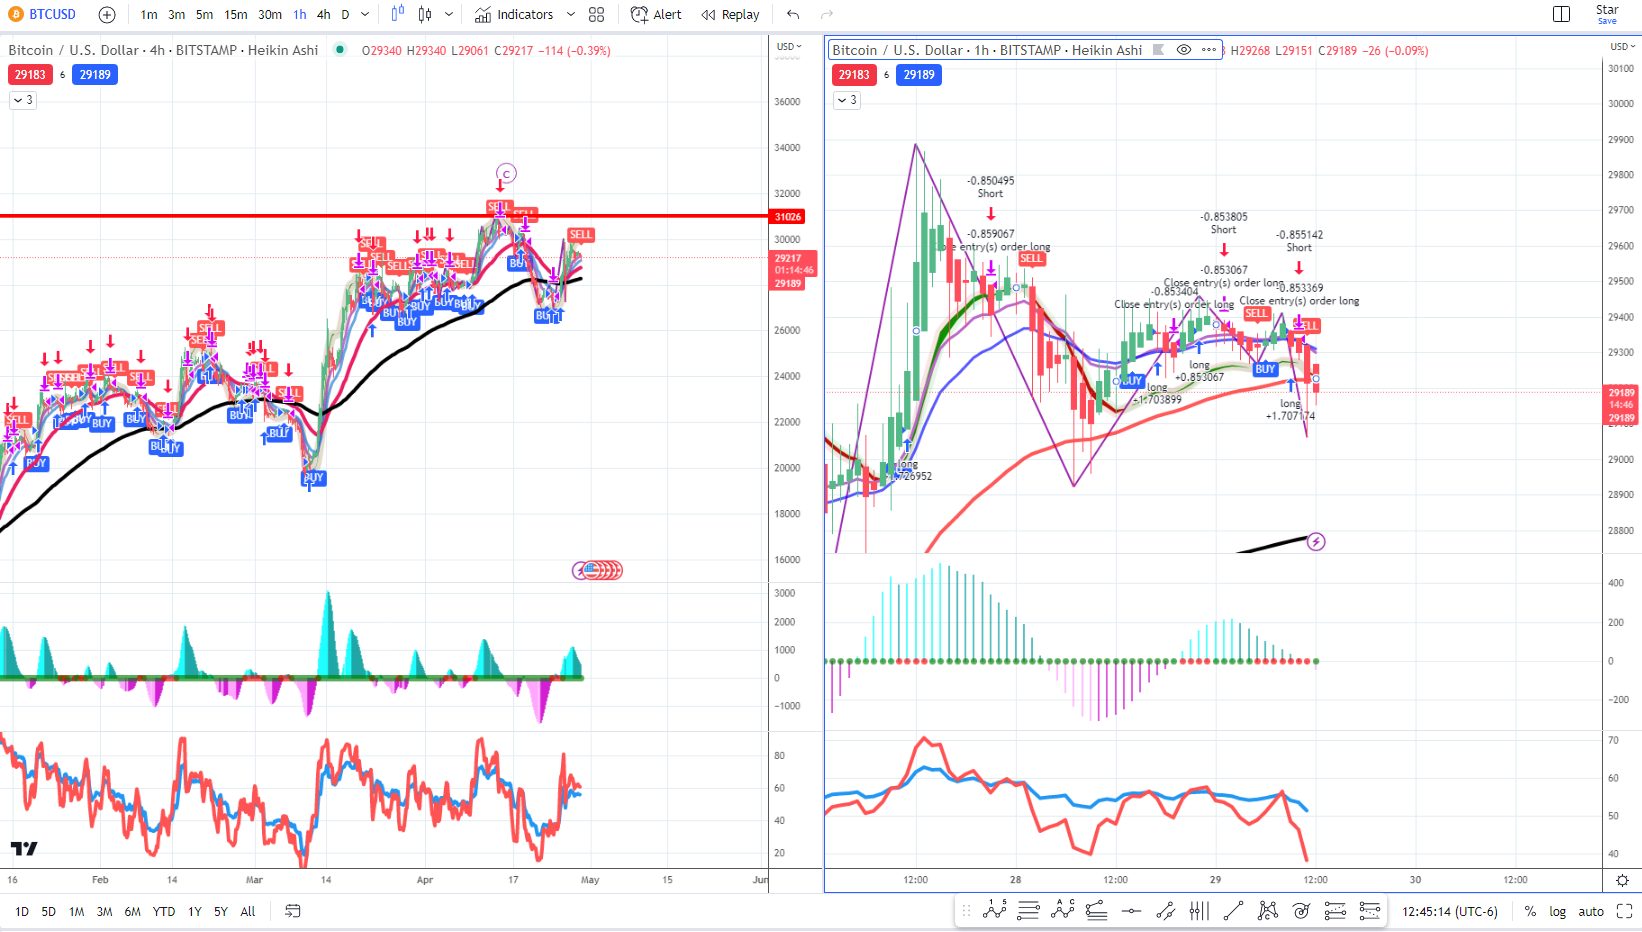The height and width of the screenshot is (932, 1642).
Task: Click the blue 29189 buy button on the 4h chart
Action: (x=96, y=75)
